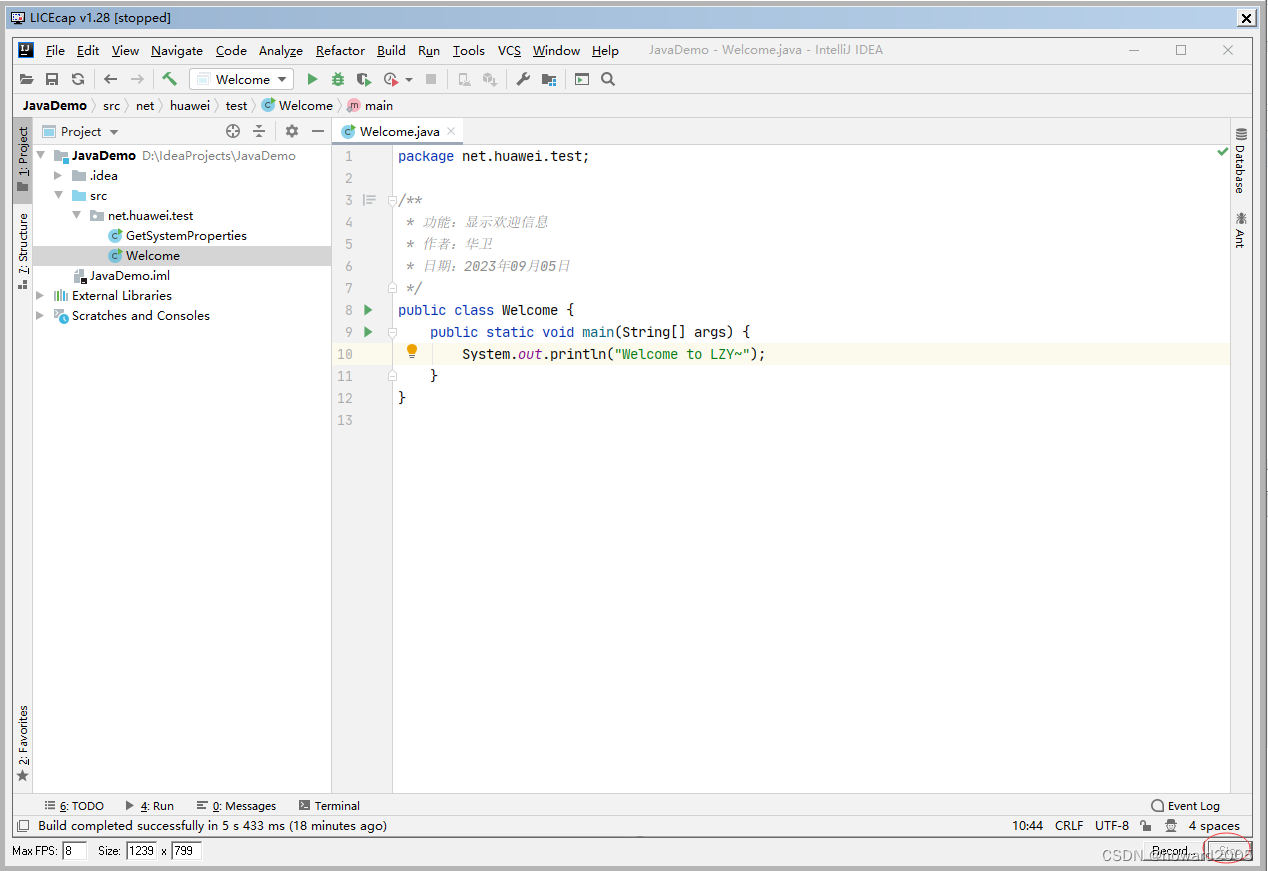Run with Coverage shield icon
1268x871 pixels.
tap(364, 79)
